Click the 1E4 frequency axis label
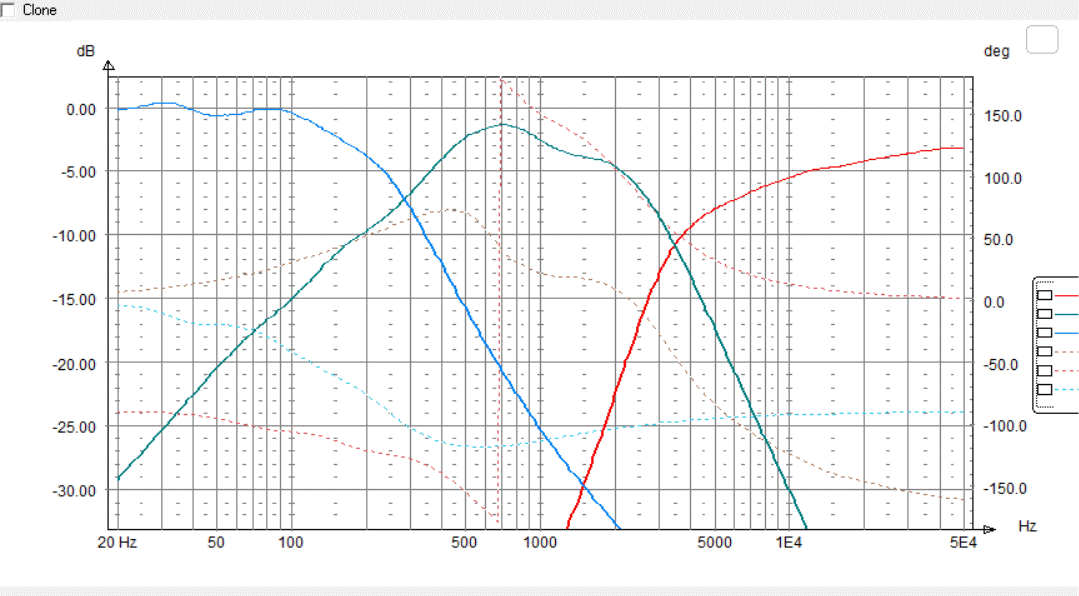 (x=789, y=542)
